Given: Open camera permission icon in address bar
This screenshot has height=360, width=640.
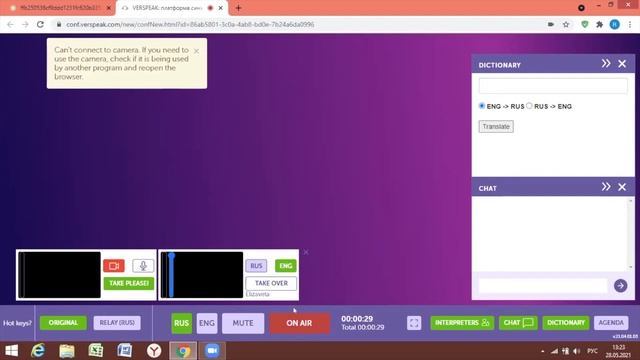Looking at the screenshot, I should pyautogui.click(x=551, y=24).
